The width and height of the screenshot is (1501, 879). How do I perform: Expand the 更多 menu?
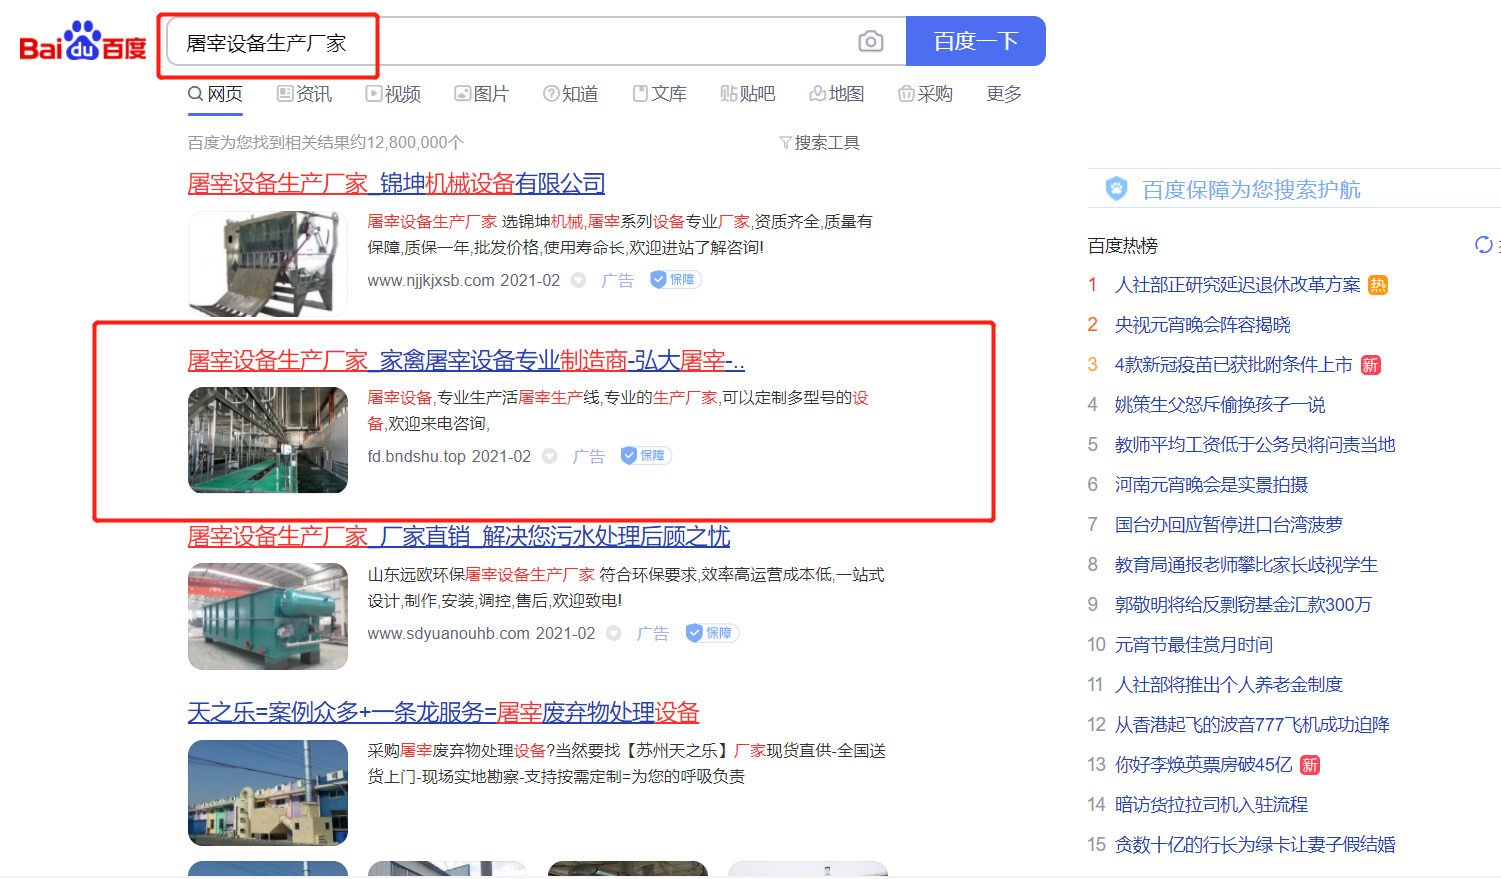(1004, 94)
